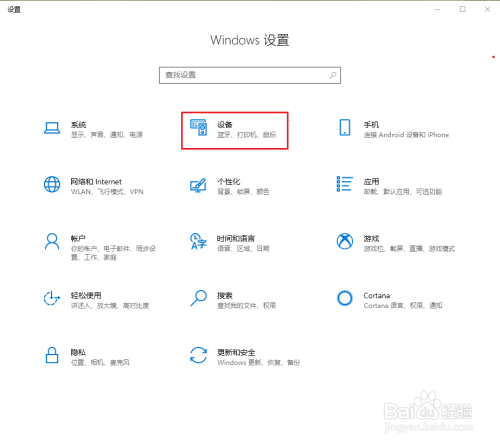Select the 个性化 heading
This screenshot has height=444, width=500.
[229, 182]
